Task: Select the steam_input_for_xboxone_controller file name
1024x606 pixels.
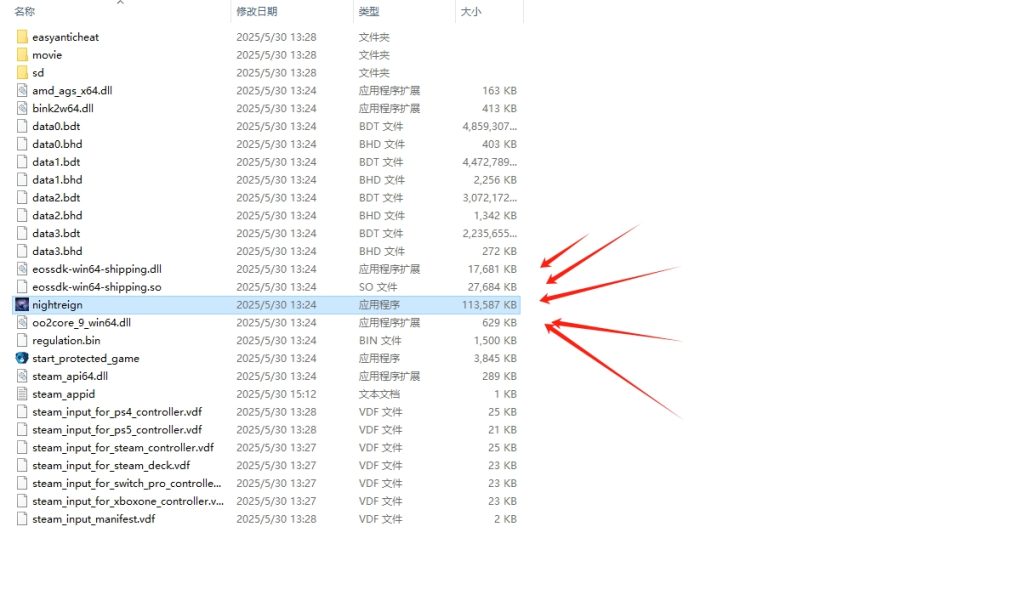Action: tap(128, 501)
